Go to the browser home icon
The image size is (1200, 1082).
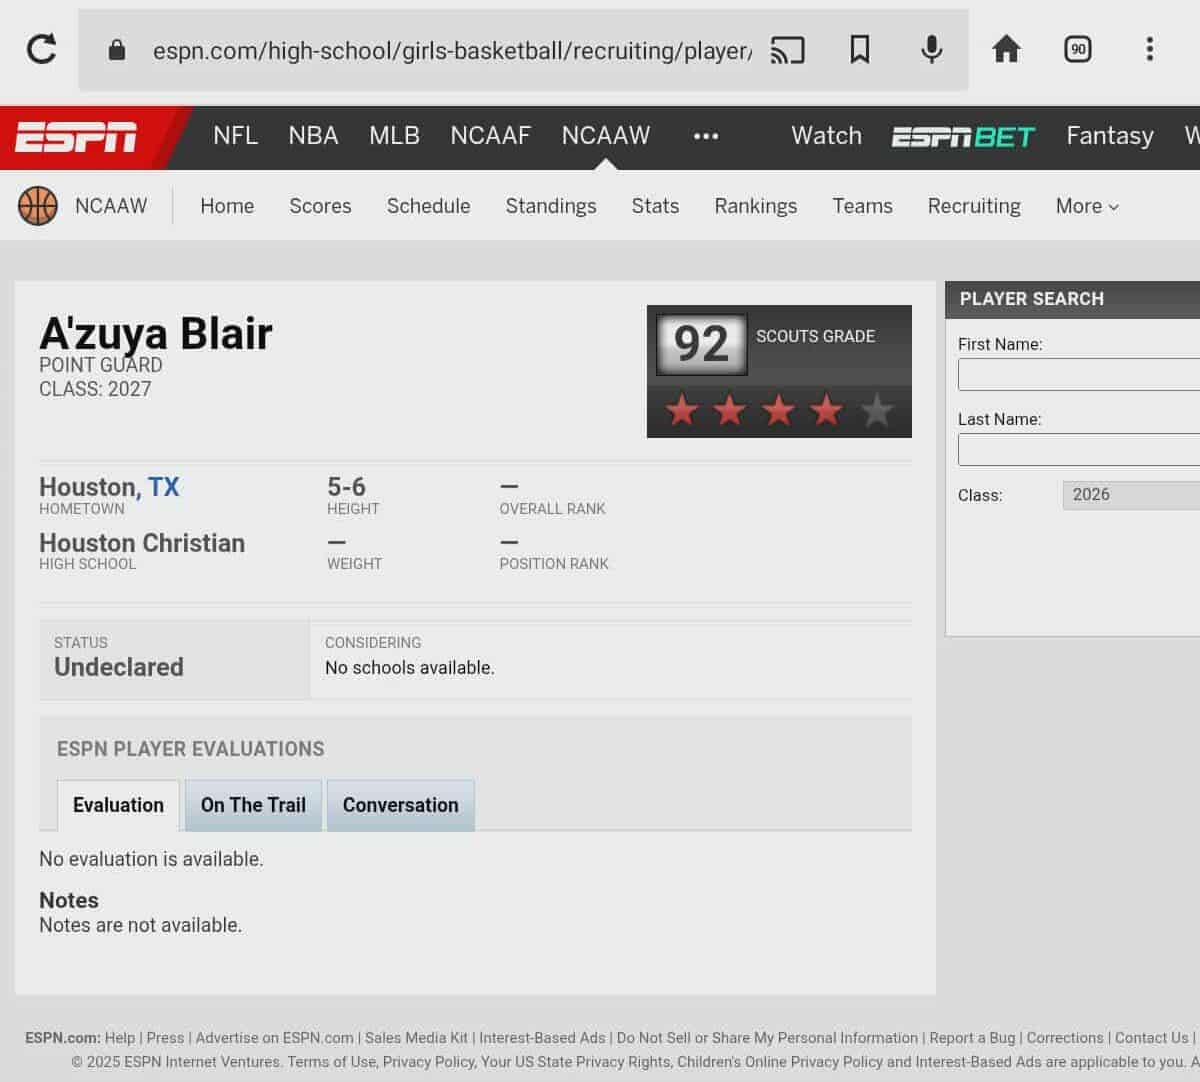coord(1005,49)
